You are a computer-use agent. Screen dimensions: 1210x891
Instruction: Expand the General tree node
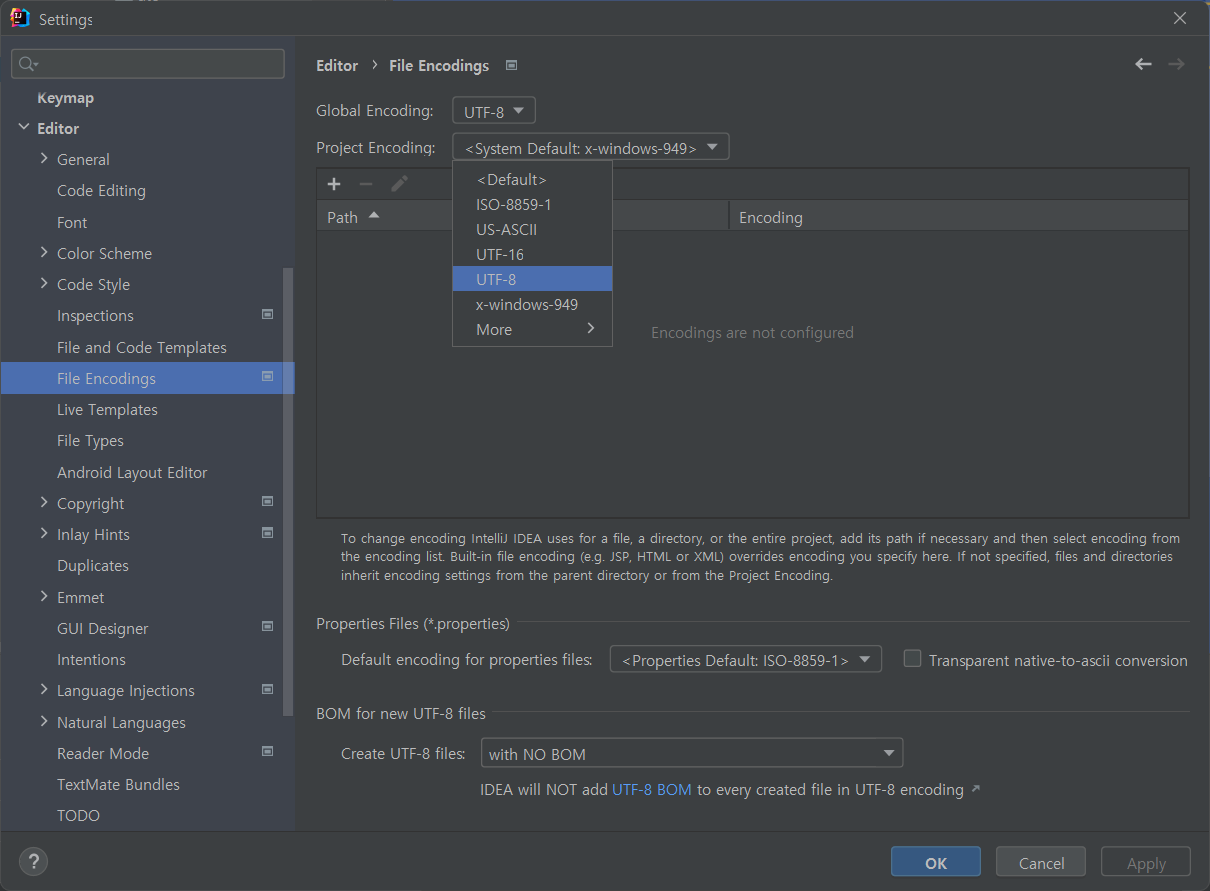44,159
